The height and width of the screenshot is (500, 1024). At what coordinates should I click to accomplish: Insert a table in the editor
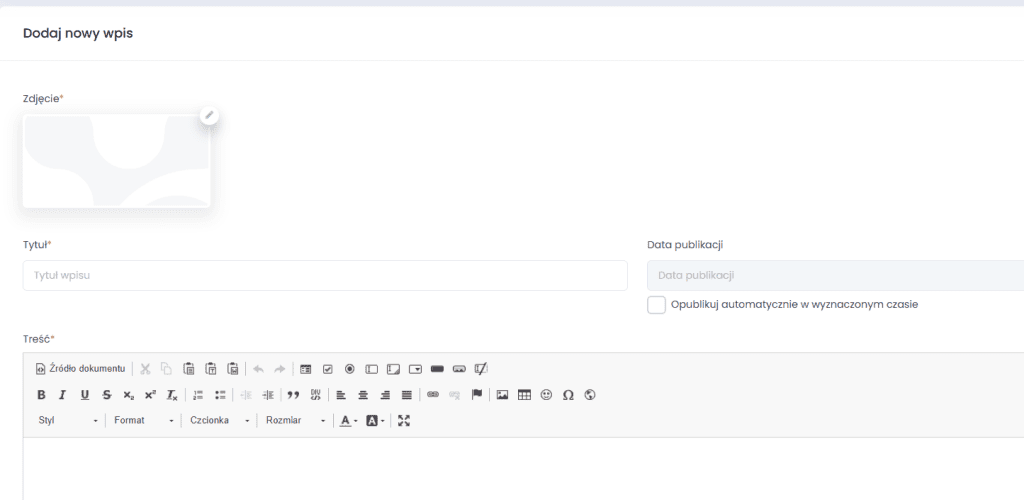(x=524, y=395)
